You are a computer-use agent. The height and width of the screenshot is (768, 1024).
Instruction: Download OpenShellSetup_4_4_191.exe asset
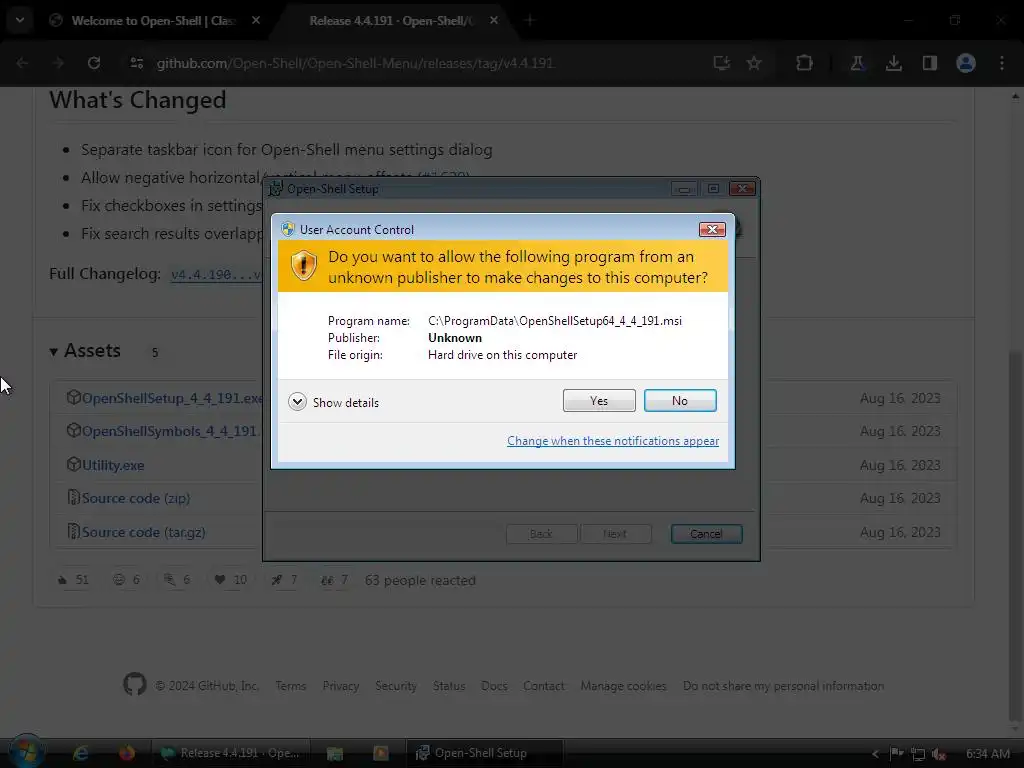[172, 398]
